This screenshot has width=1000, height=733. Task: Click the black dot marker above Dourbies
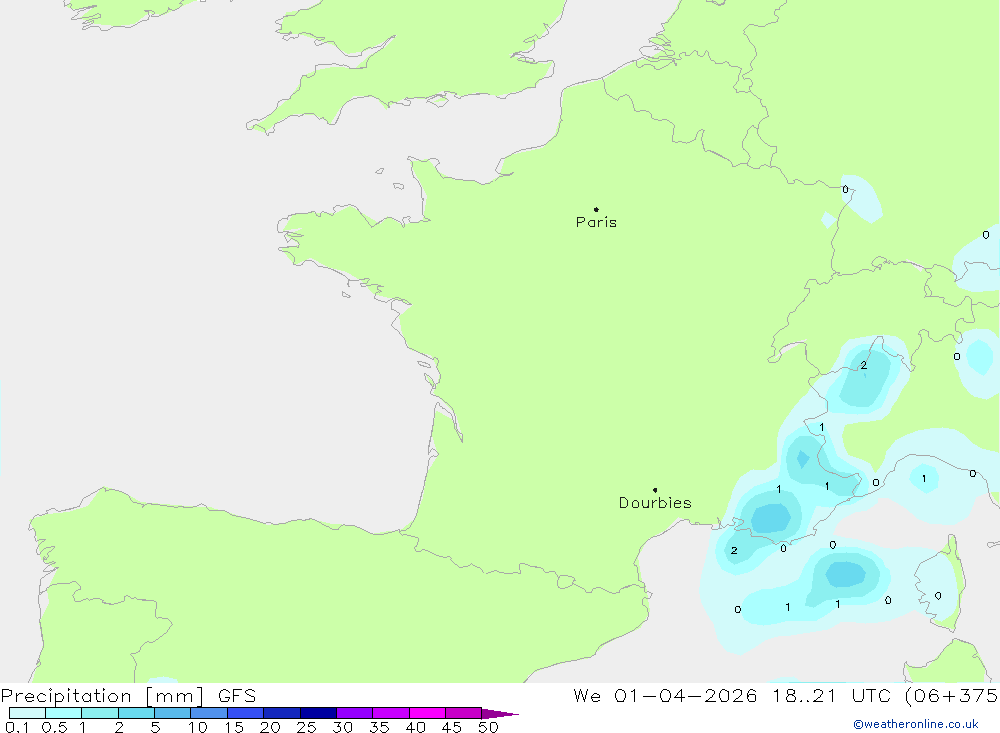(655, 490)
